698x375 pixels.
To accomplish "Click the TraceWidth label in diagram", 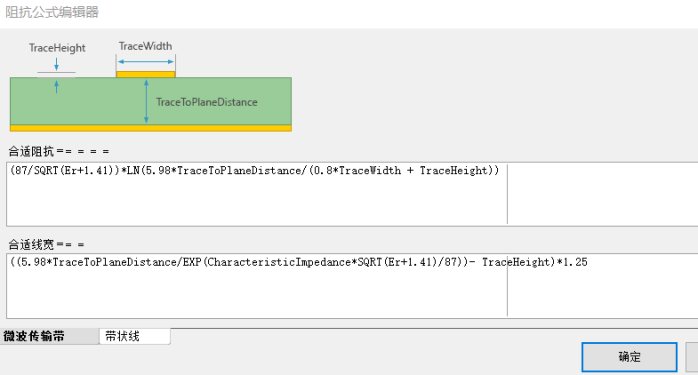I will tap(145, 46).
